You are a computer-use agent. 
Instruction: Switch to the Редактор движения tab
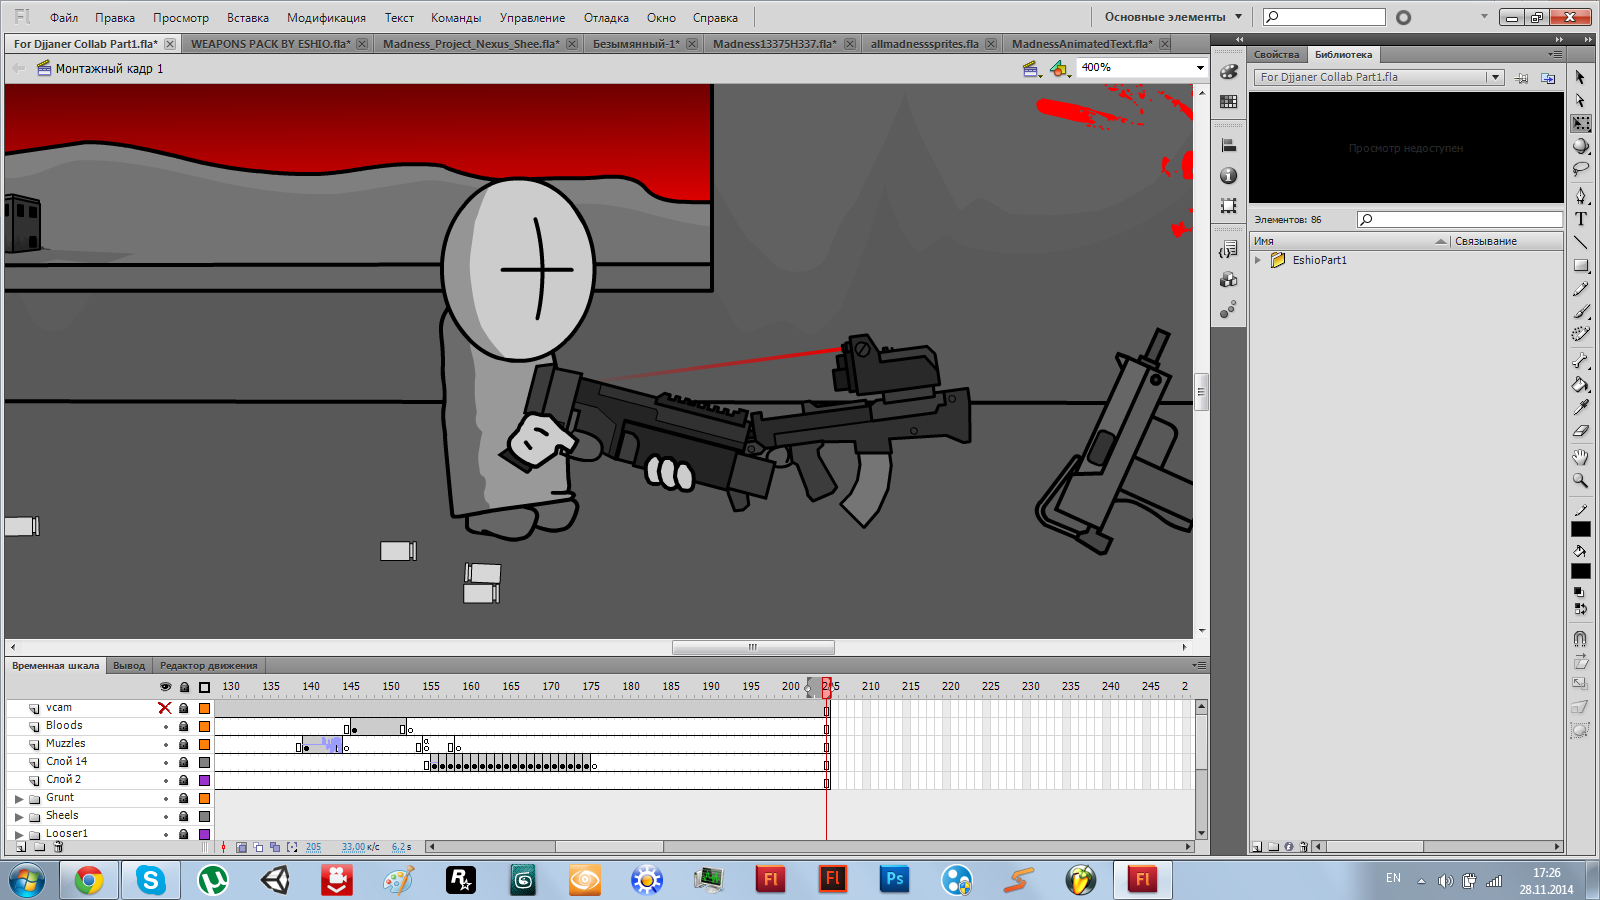point(209,665)
